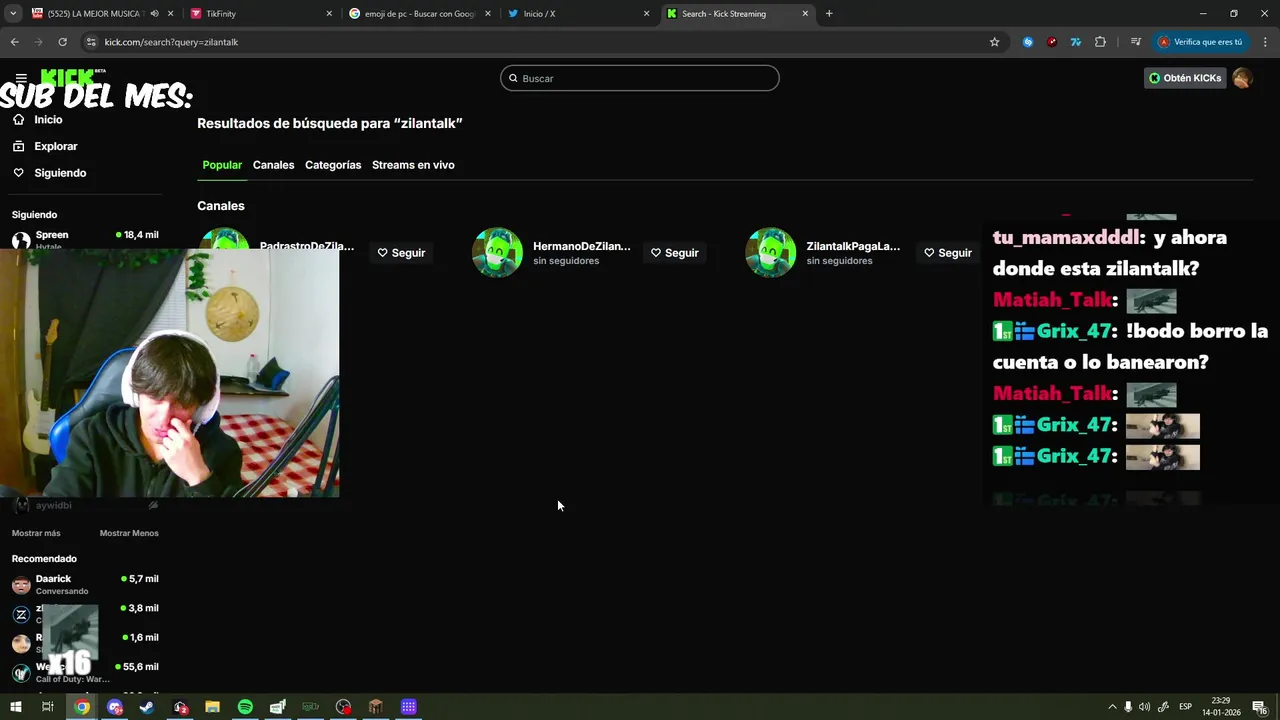This screenshot has height=720, width=1280.
Task: Open Daarick recommended channel
Action: point(85,584)
